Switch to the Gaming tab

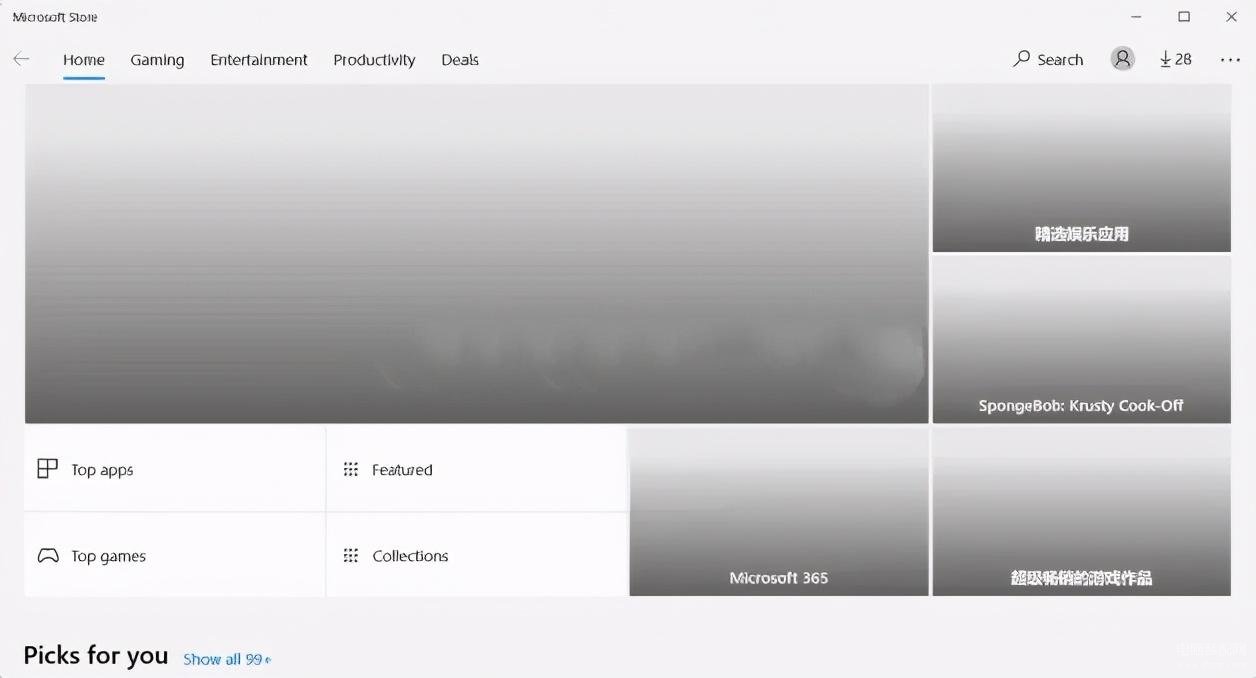click(157, 60)
